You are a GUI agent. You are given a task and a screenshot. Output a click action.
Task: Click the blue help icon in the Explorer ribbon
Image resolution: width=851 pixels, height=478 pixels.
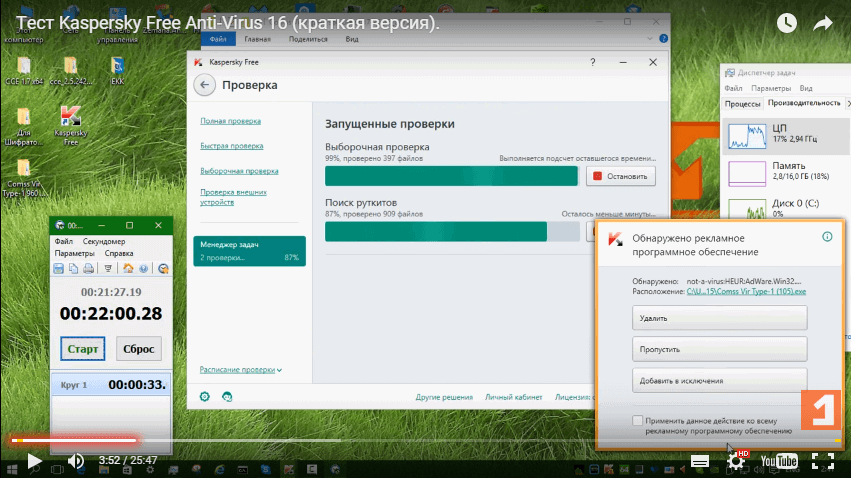coord(663,39)
